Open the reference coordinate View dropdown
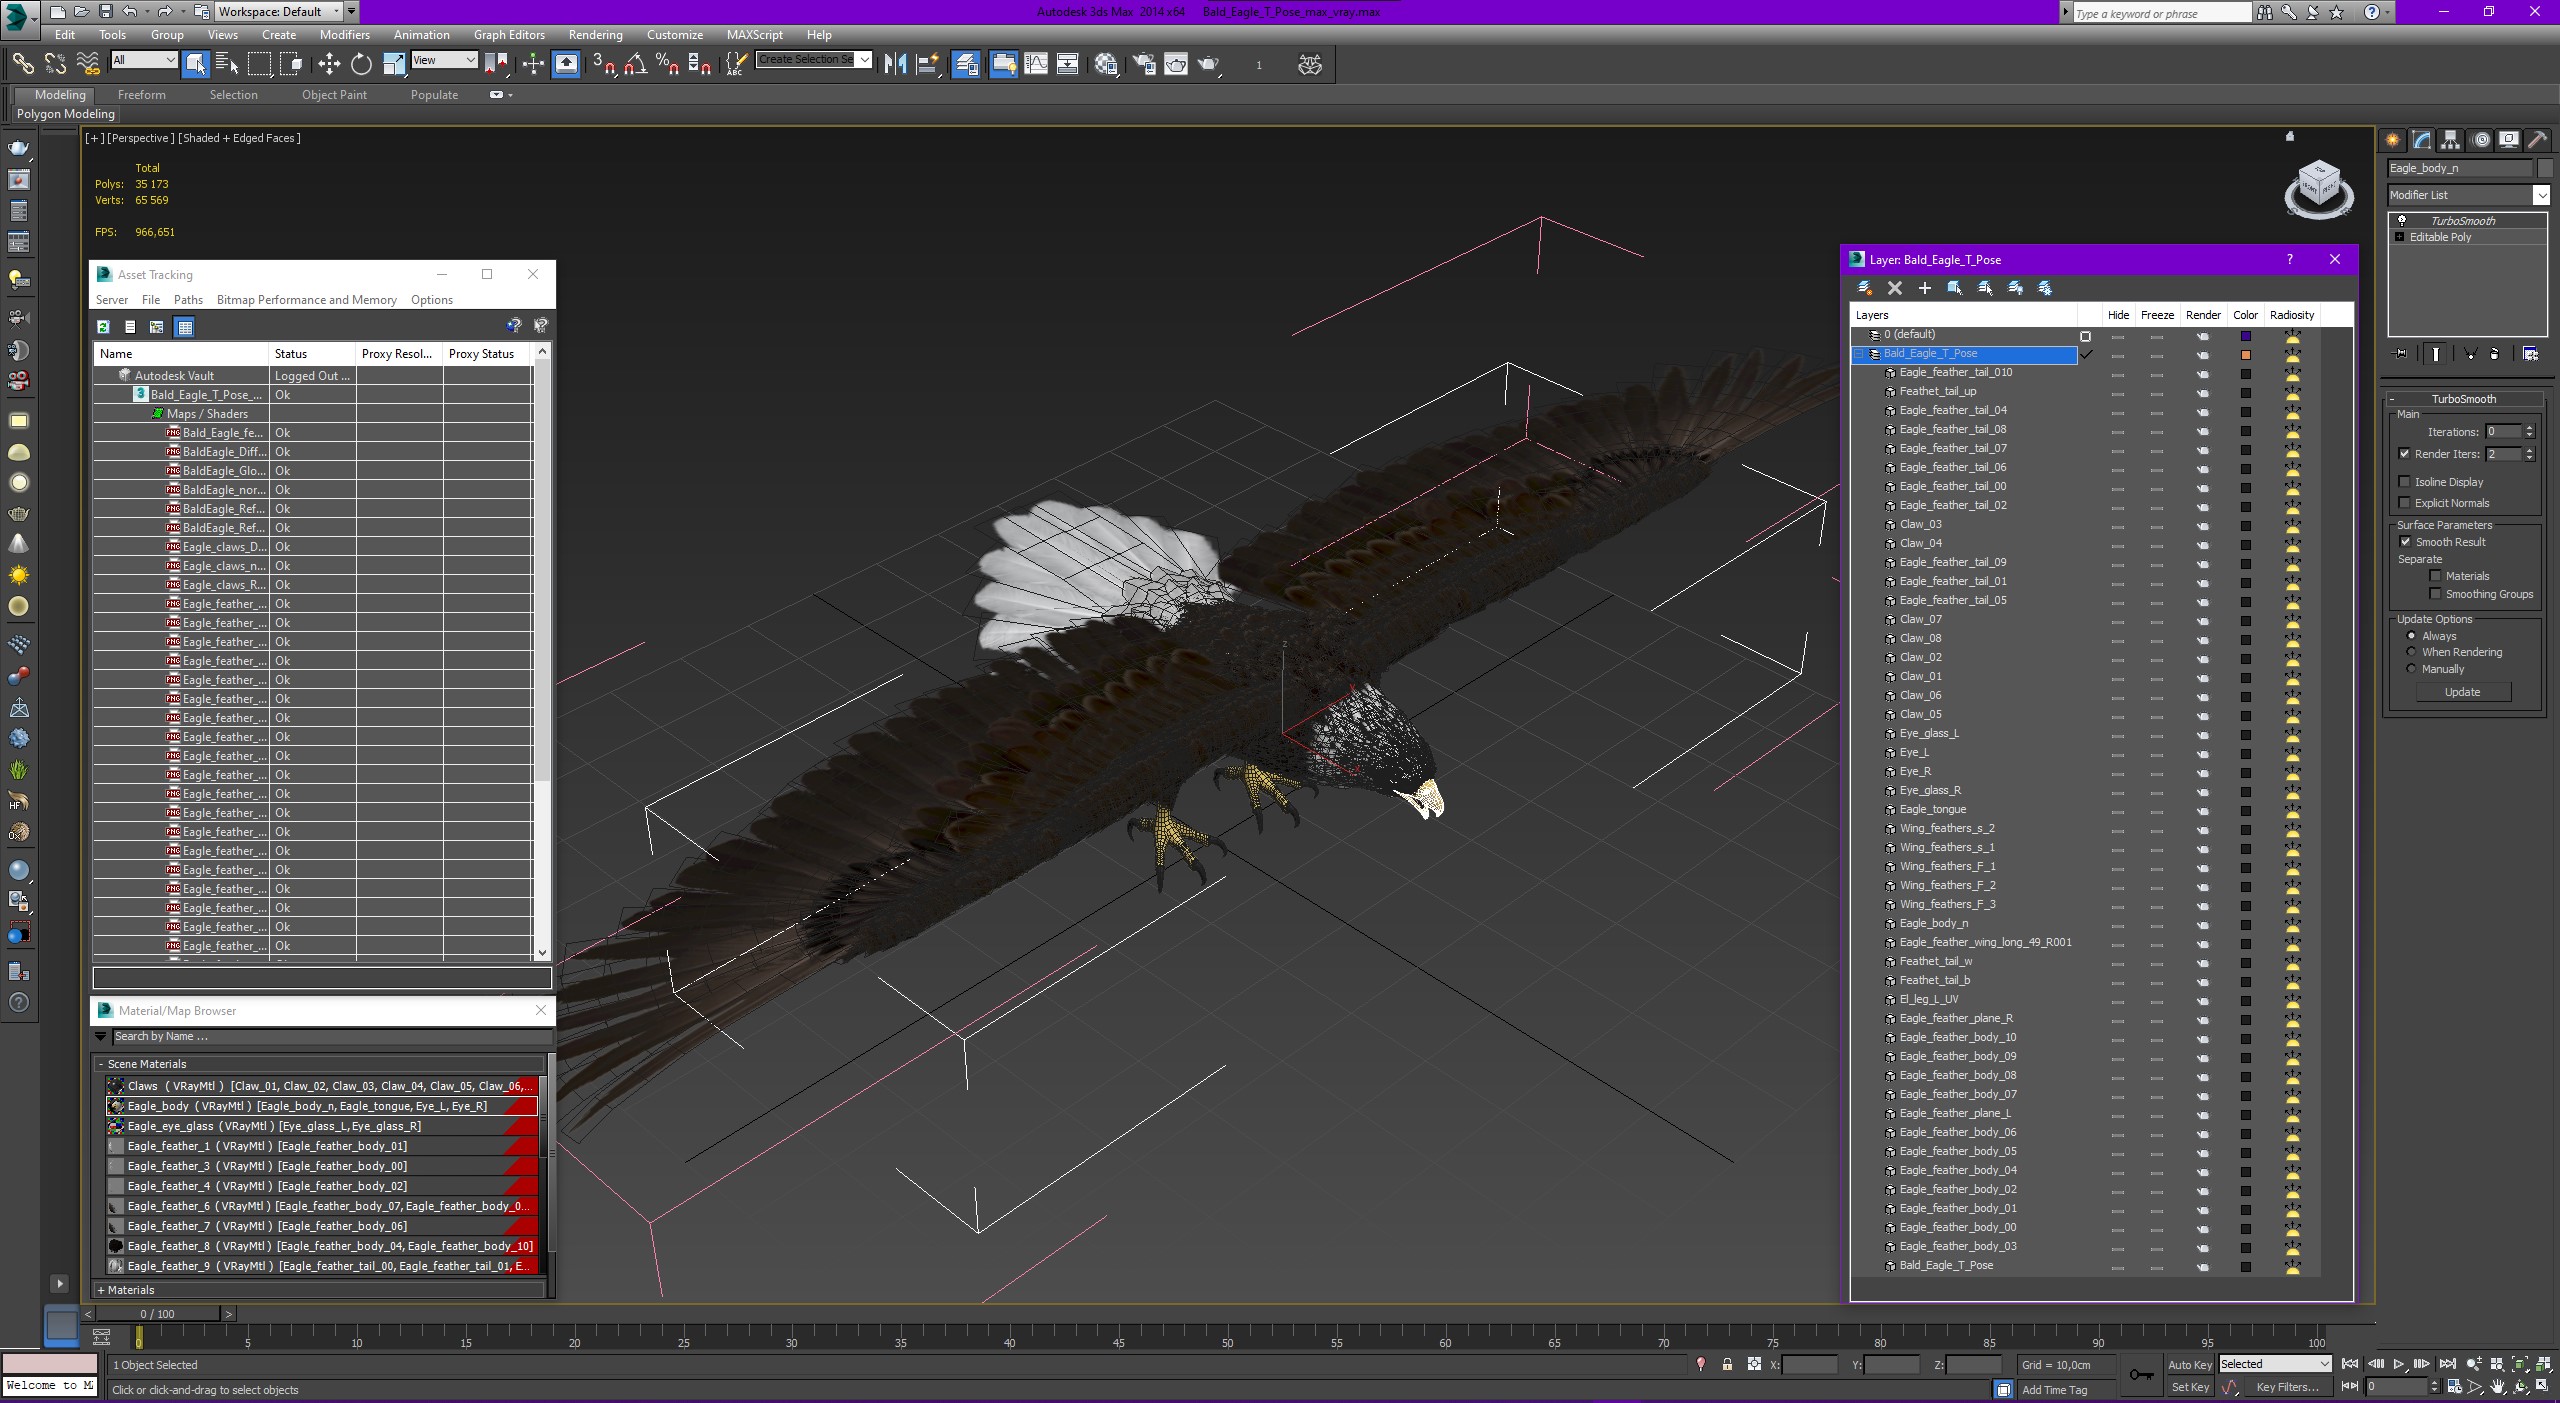 [444, 60]
